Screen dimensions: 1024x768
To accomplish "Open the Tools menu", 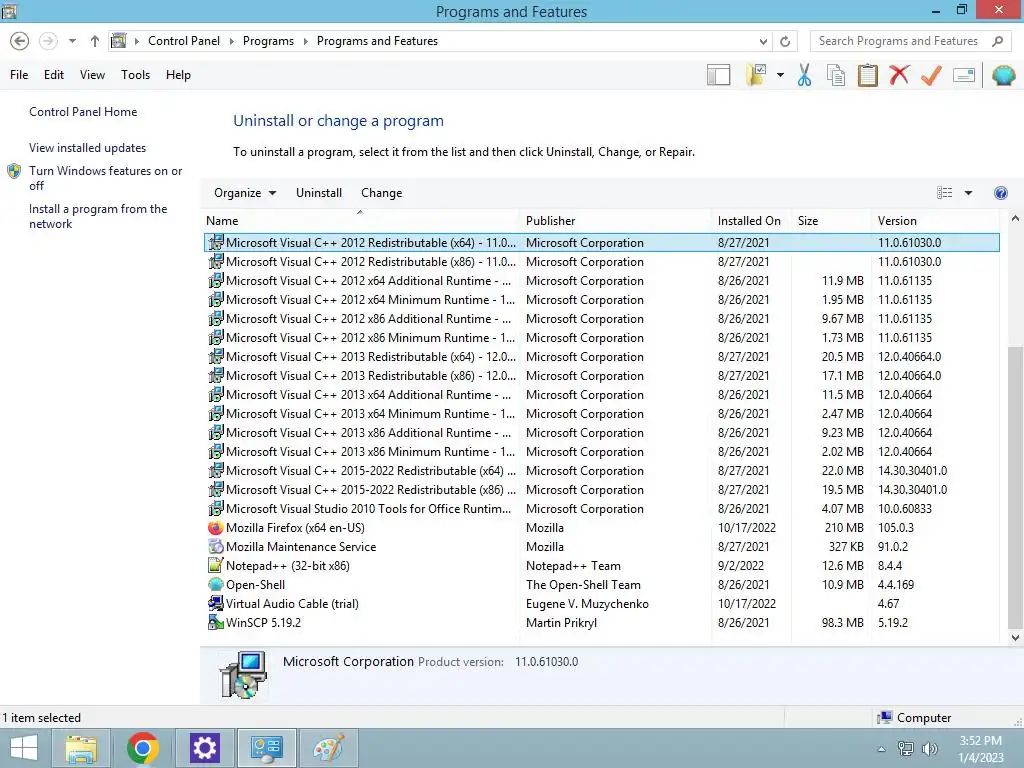I will coord(135,75).
